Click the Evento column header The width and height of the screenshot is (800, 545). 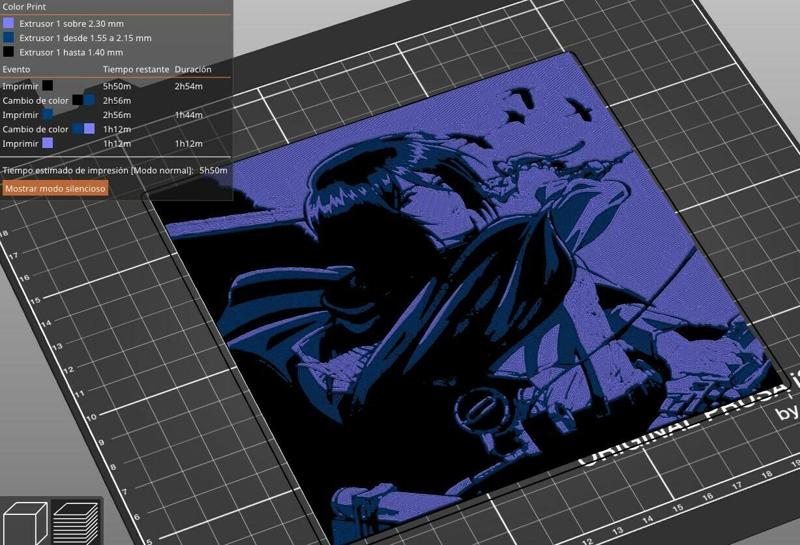click(x=16, y=69)
